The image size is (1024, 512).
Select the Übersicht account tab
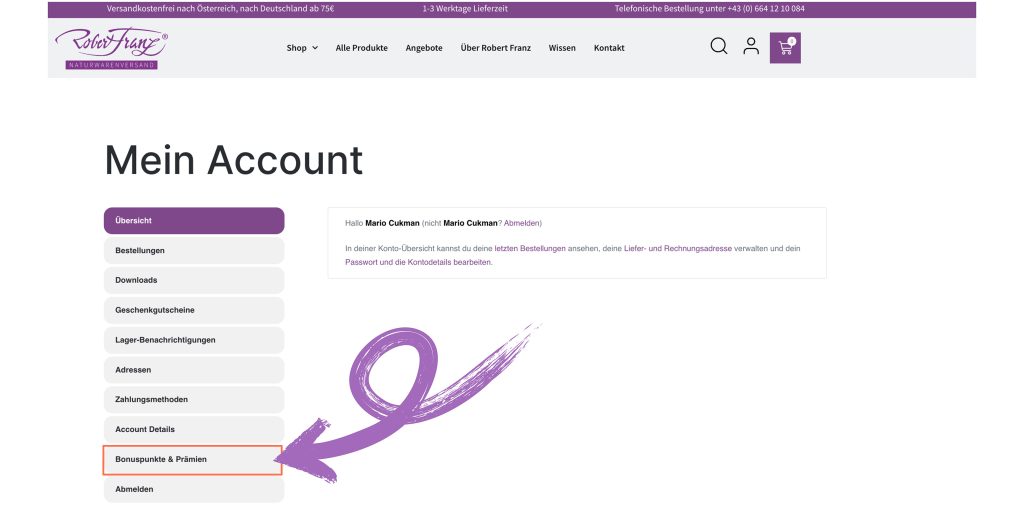click(194, 221)
